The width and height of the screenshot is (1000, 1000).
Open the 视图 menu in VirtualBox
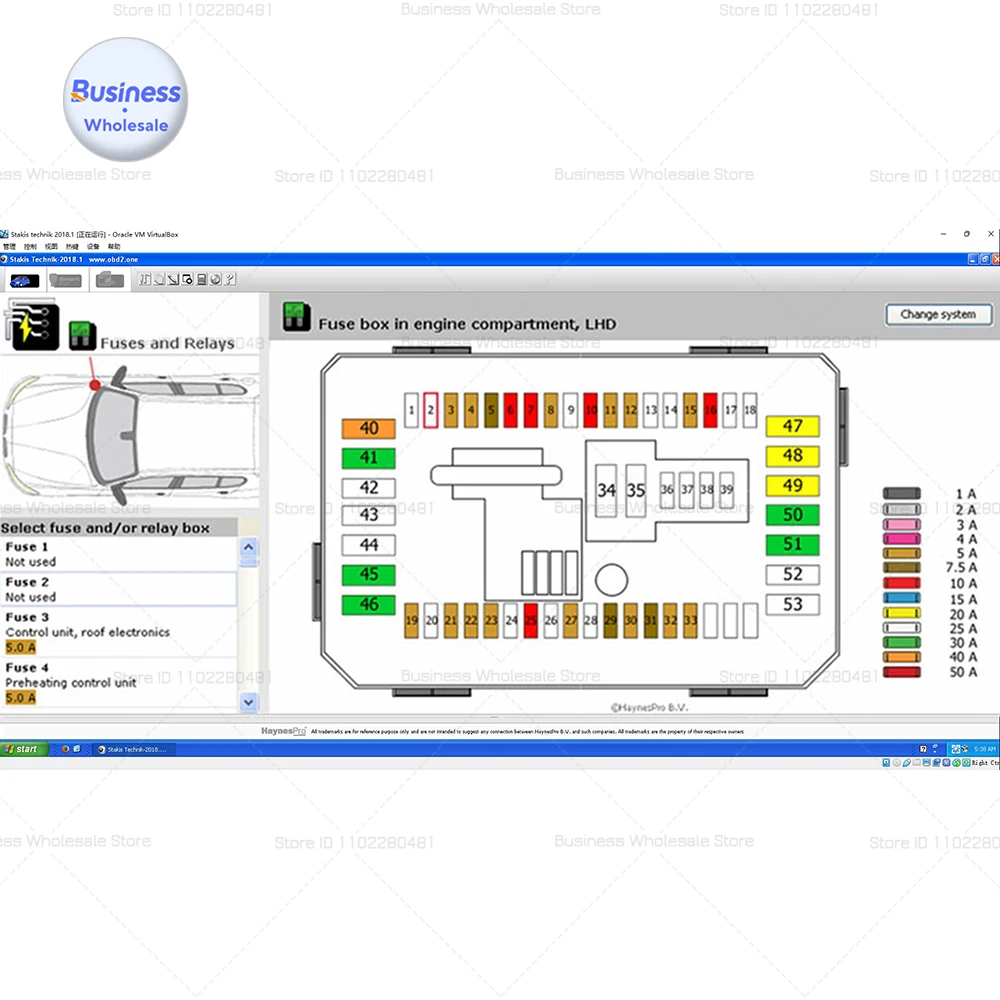(x=51, y=247)
